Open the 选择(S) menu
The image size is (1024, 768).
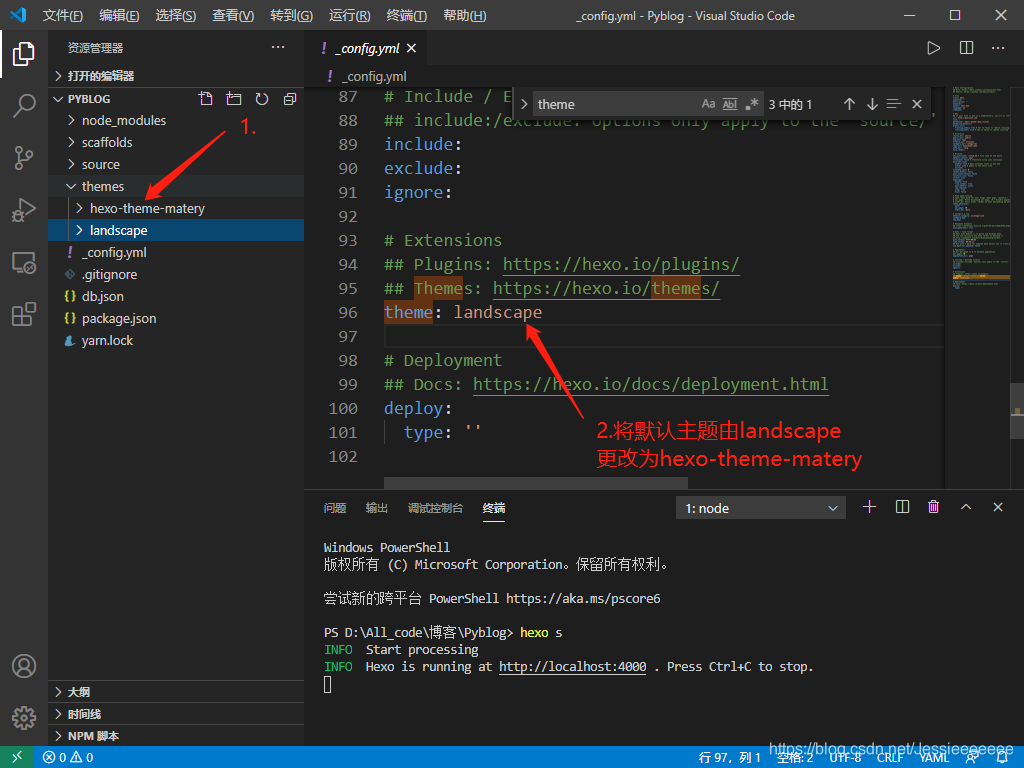[x=176, y=15]
